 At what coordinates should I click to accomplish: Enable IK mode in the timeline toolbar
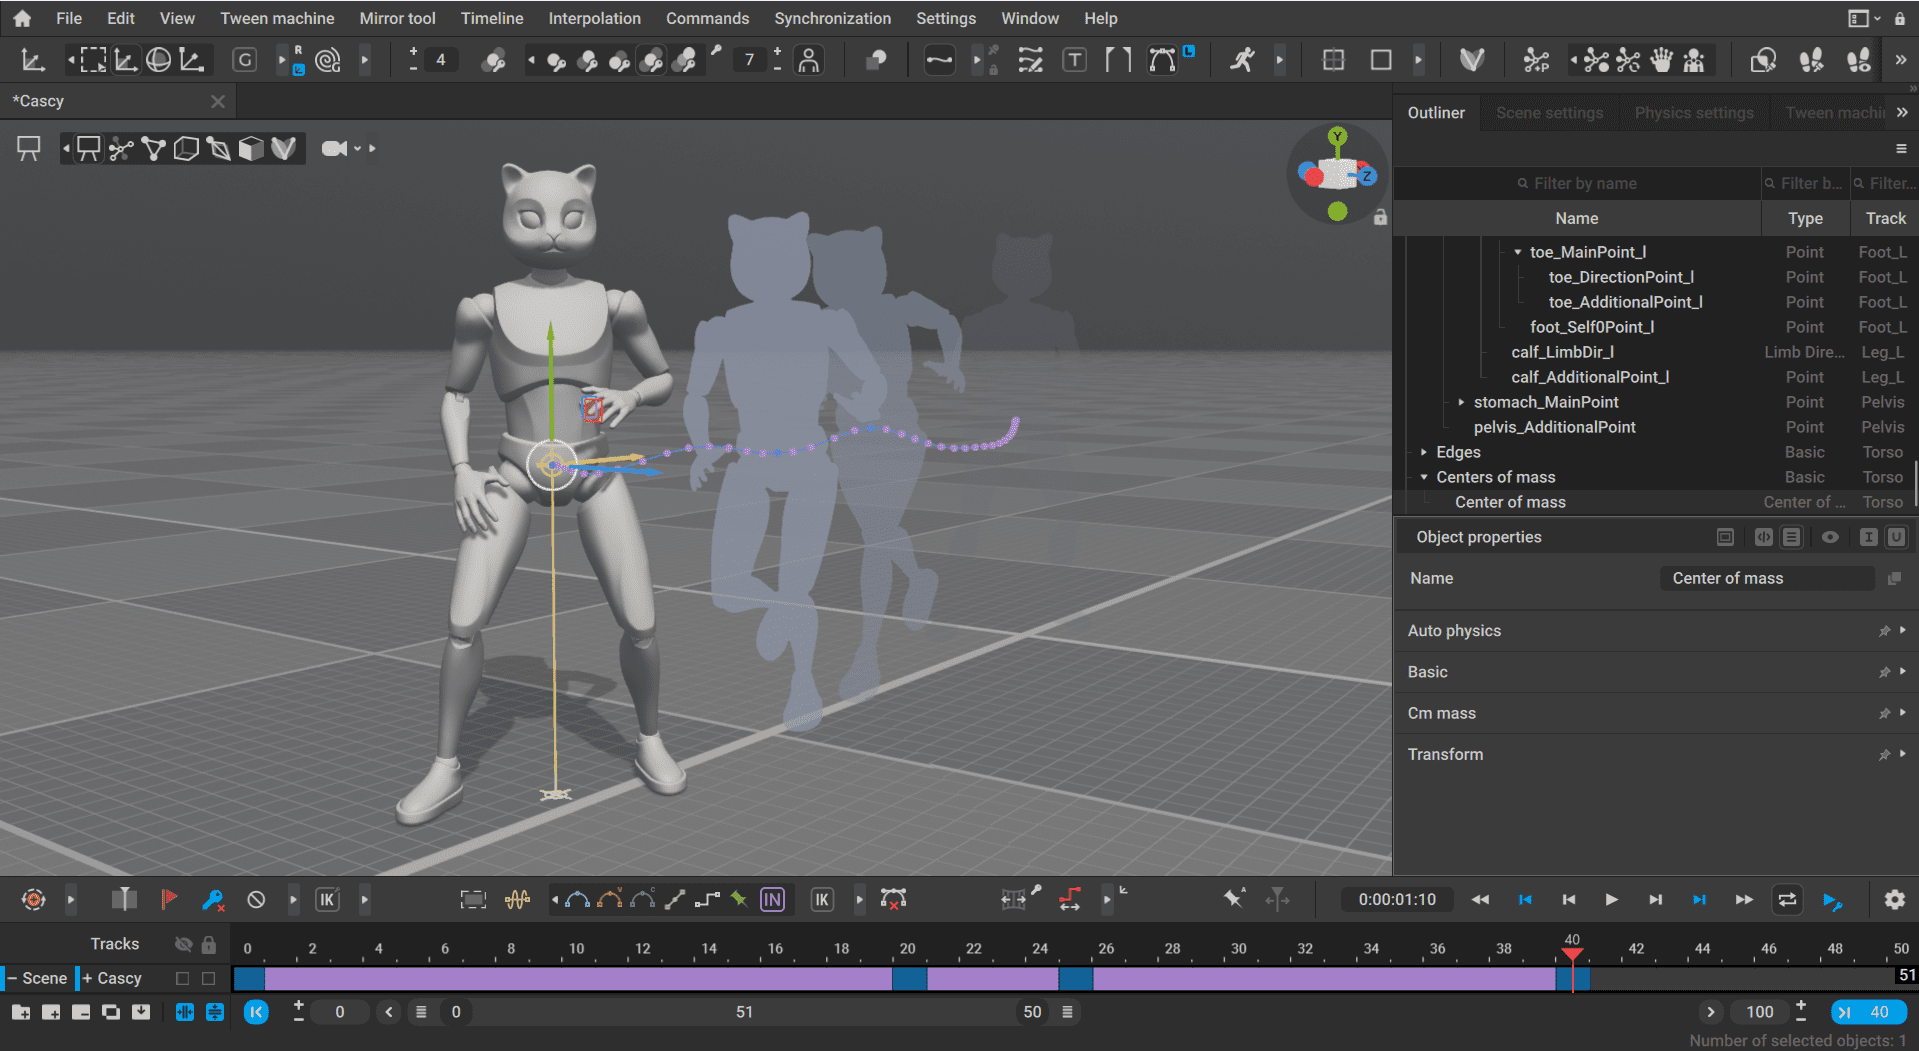click(x=822, y=899)
